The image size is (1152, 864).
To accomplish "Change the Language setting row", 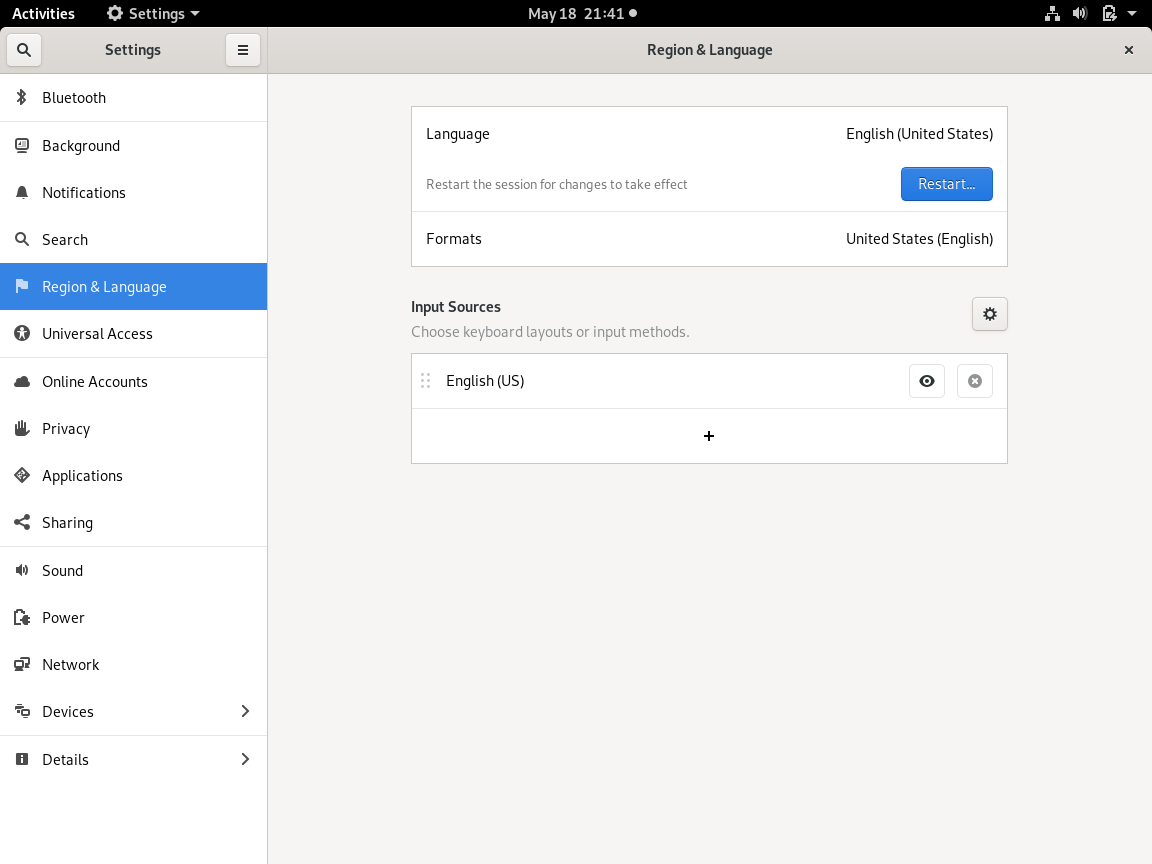I will [709, 134].
